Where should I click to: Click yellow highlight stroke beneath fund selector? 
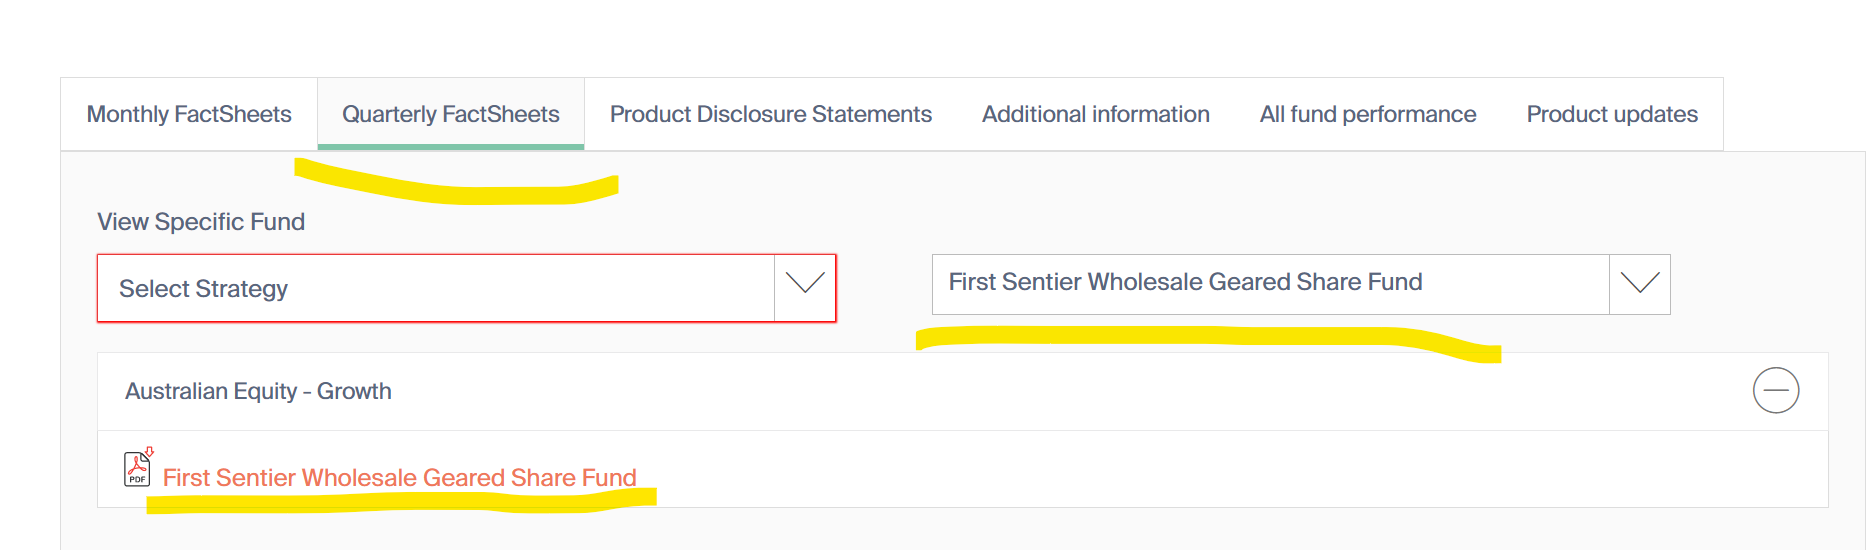(x=1200, y=337)
